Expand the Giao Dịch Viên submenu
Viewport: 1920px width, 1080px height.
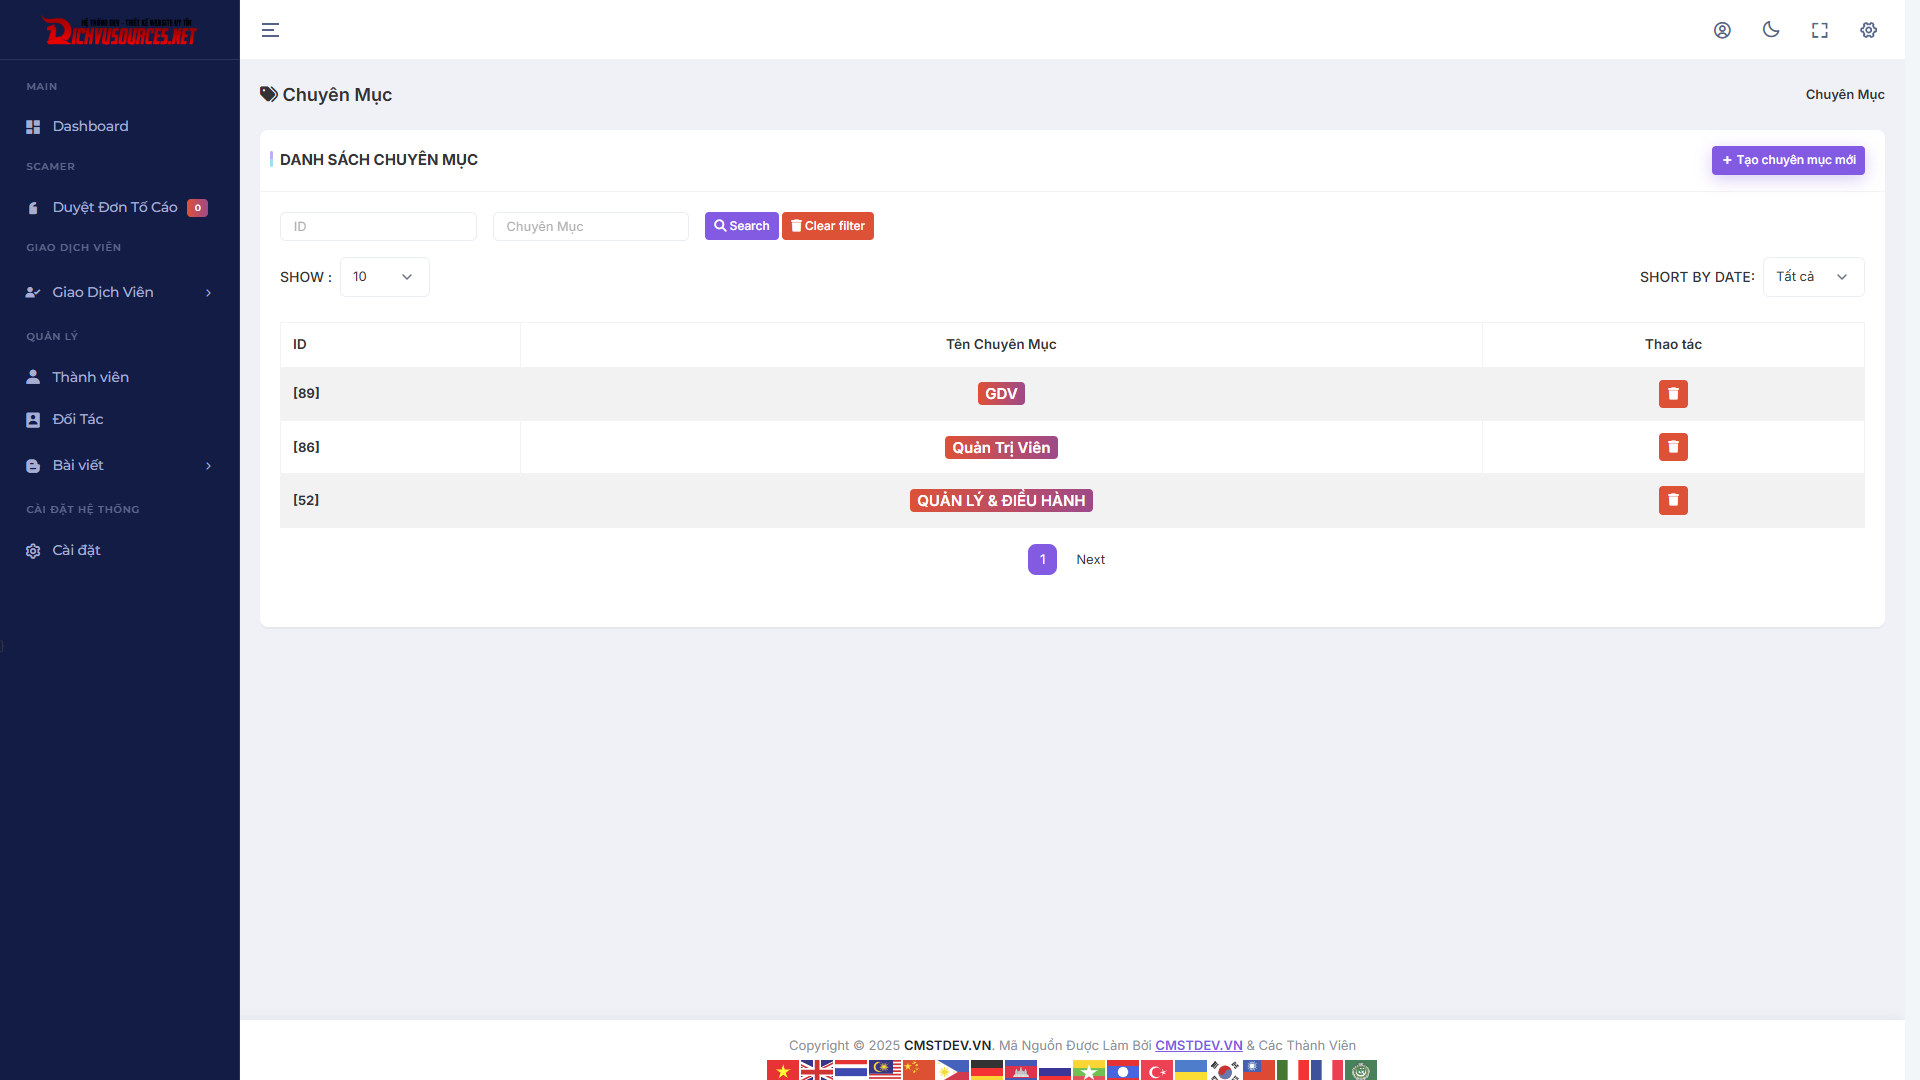tap(120, 292)
